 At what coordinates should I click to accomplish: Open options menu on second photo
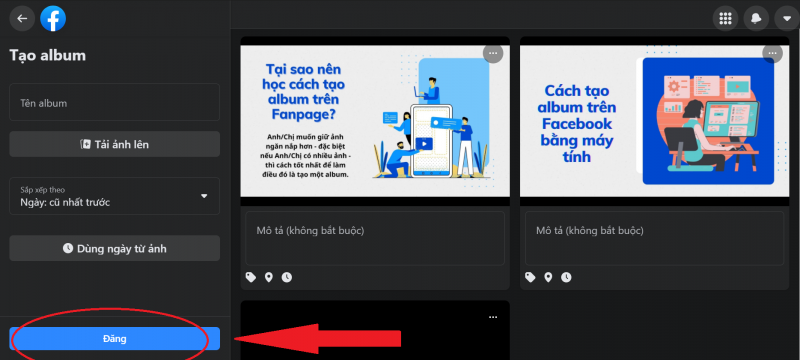point(772,53)
